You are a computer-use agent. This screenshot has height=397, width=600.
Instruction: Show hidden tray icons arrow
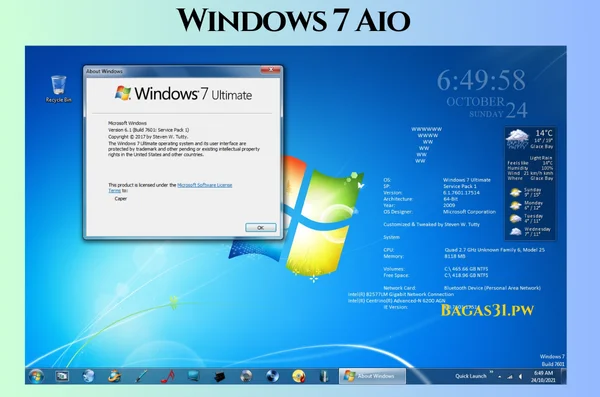coord(499,377)
